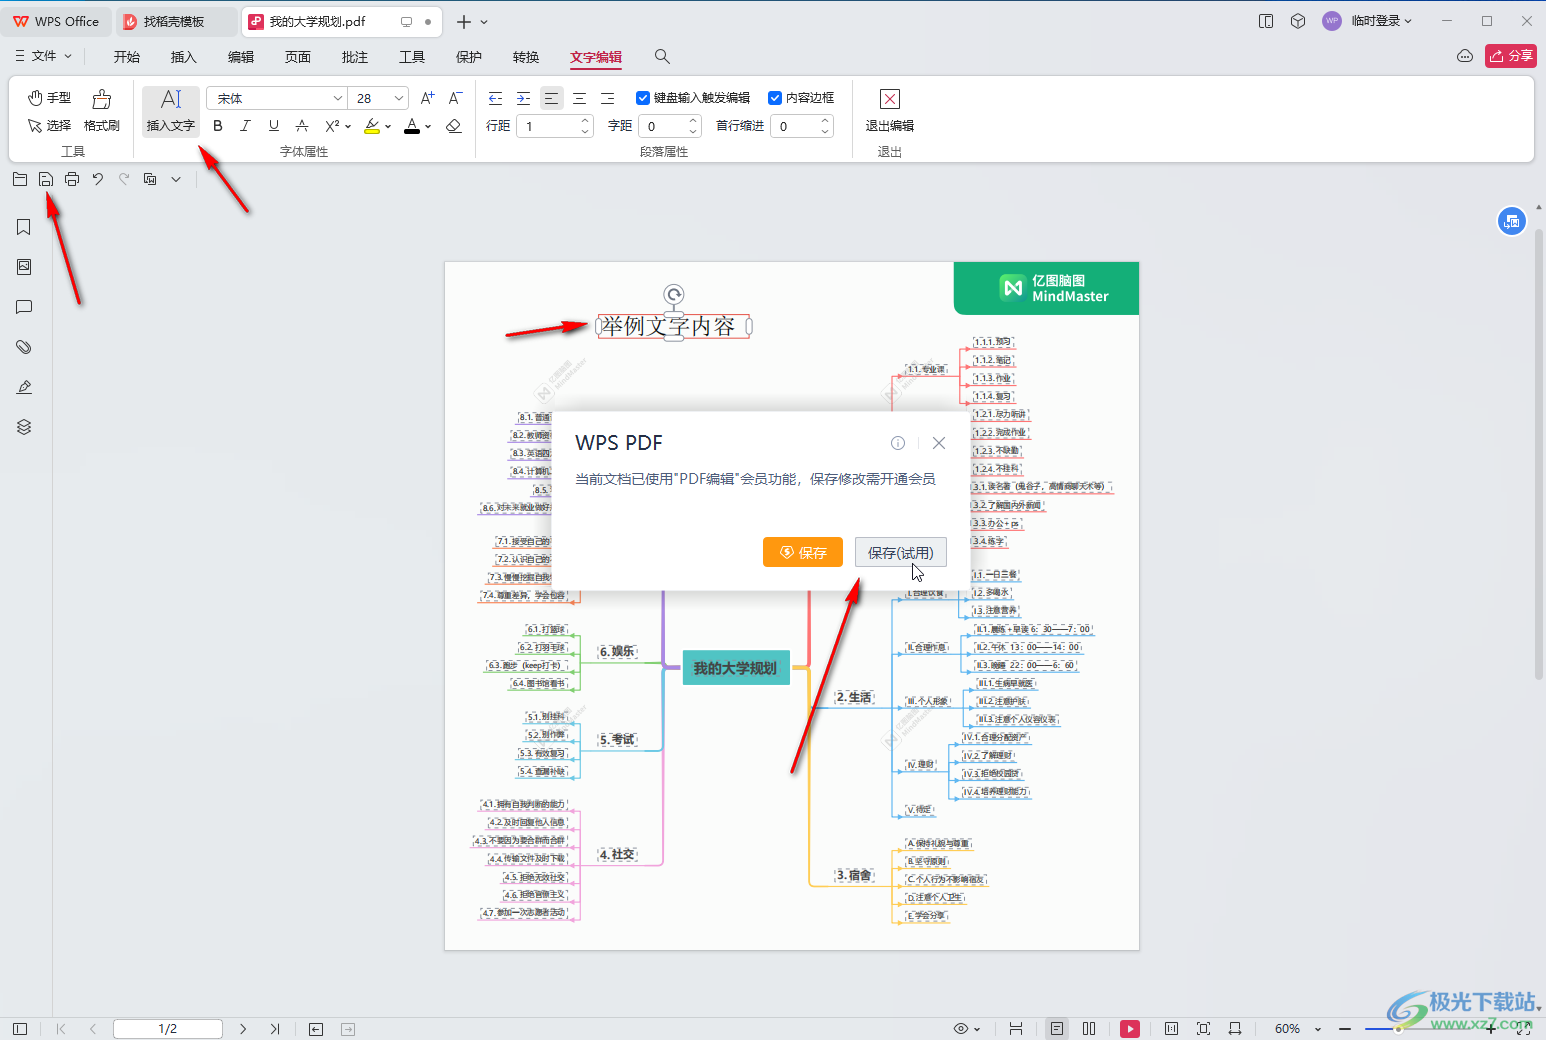
Task: Open the attachments sidebar panel
Action: point(24,347)
